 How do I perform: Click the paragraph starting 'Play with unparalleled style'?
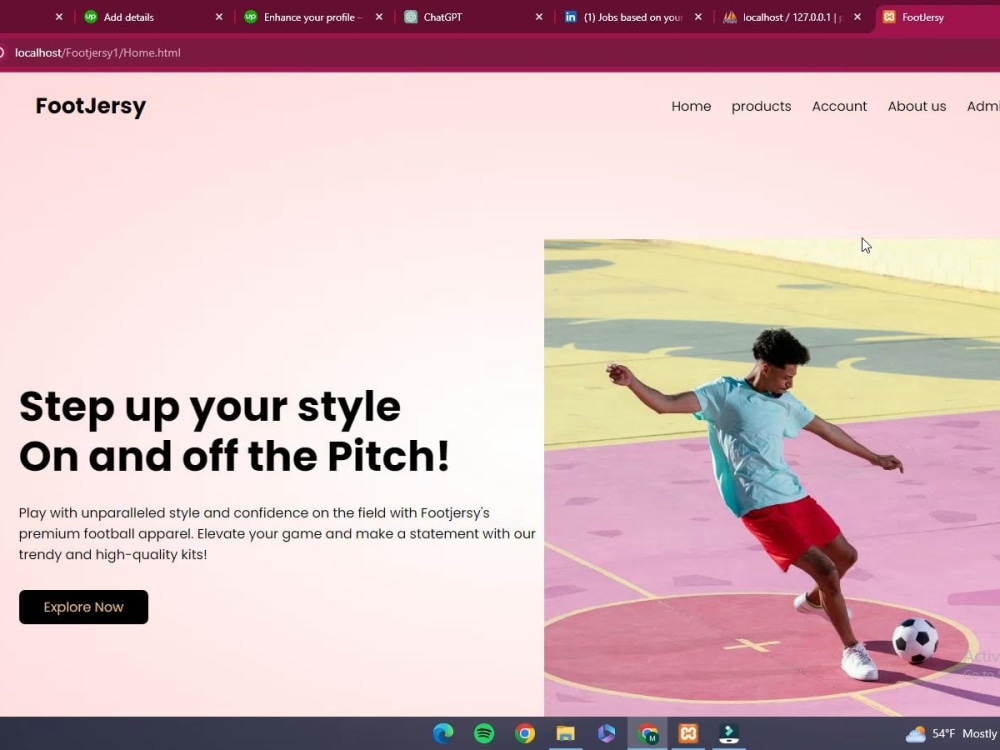(277, 534)
